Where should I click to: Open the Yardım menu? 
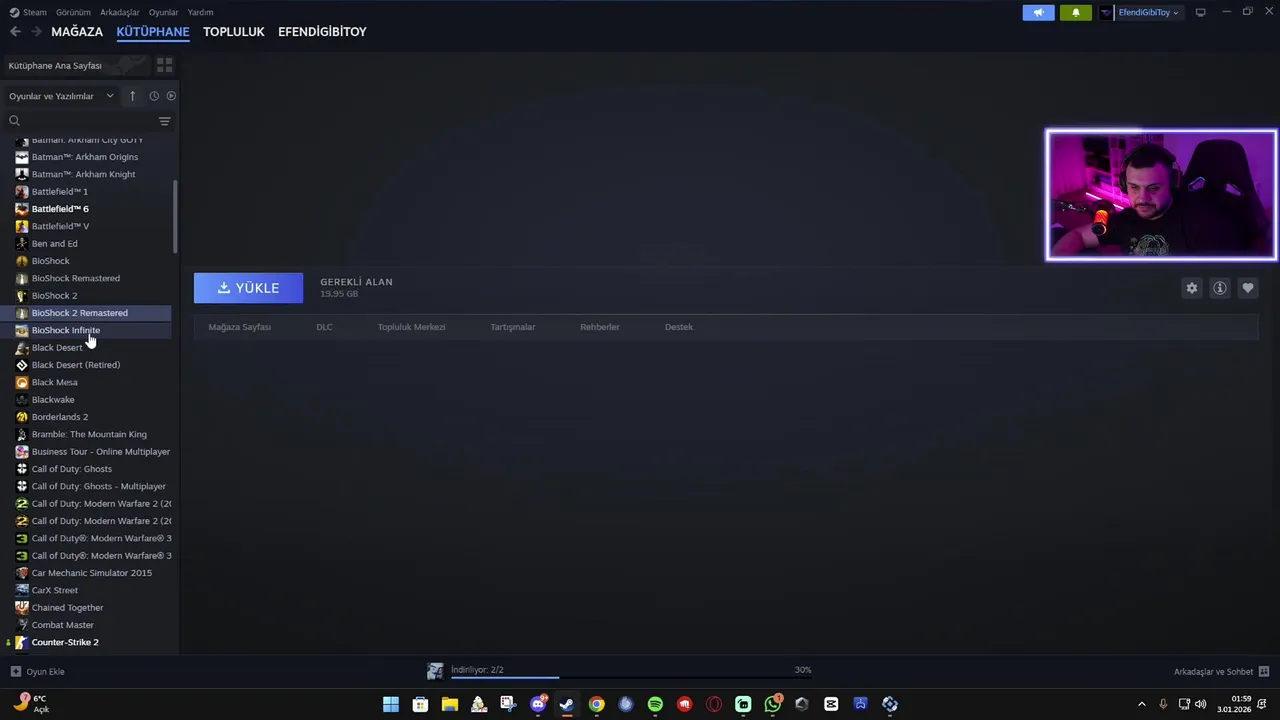200,12
